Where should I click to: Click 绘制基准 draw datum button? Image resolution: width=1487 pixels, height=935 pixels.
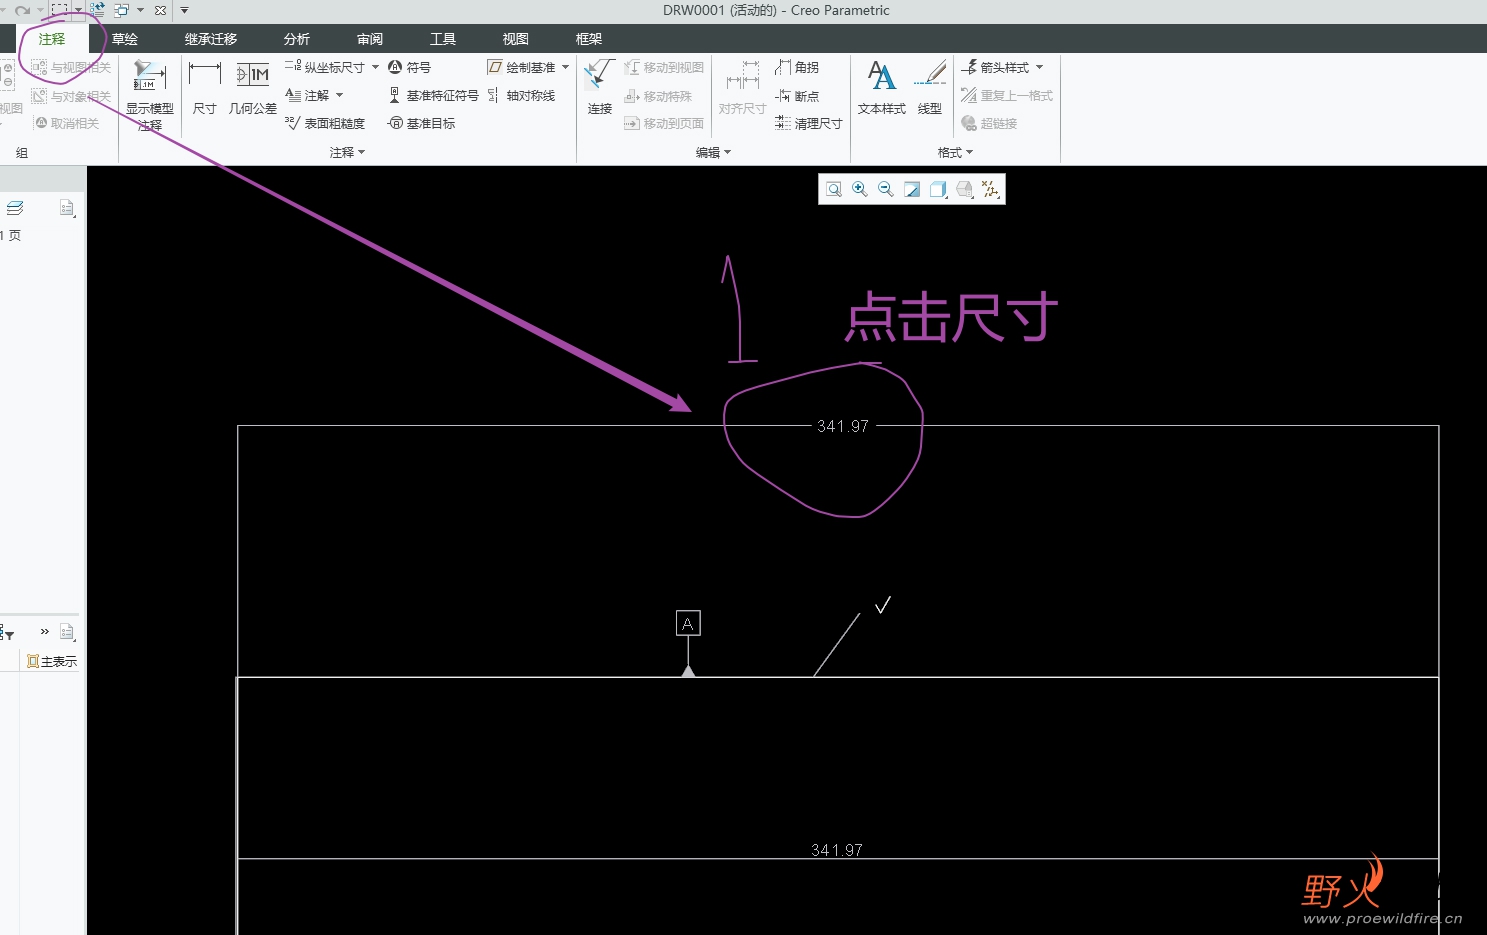(521, 67)
